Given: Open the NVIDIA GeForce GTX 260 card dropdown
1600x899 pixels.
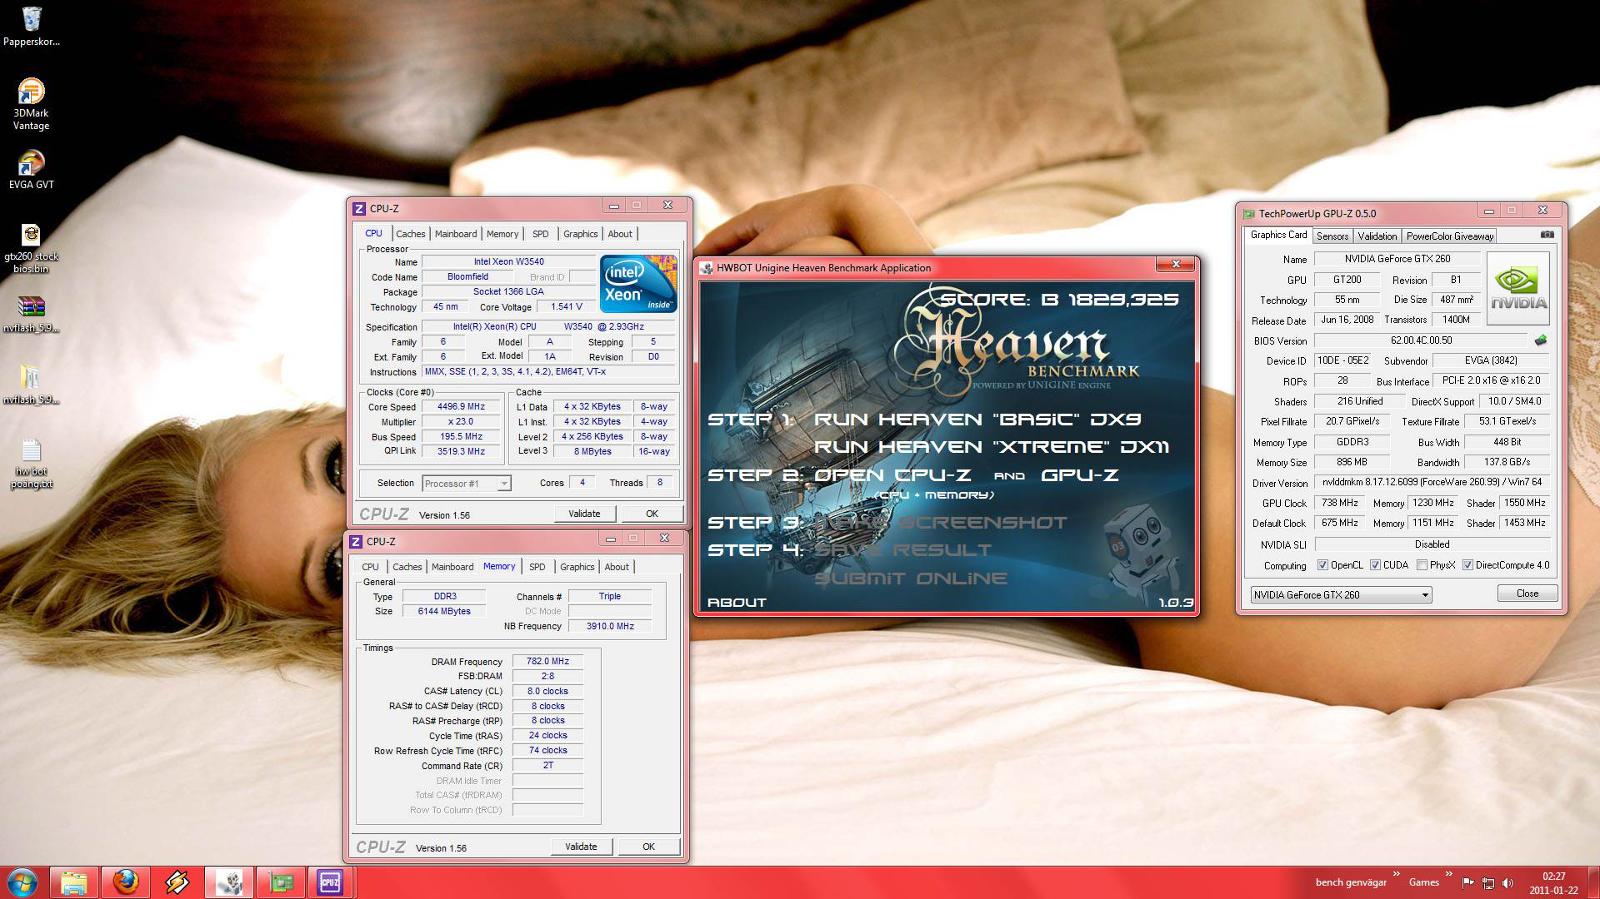Looking at the screenshot, I should click(x=1341, y=594).
